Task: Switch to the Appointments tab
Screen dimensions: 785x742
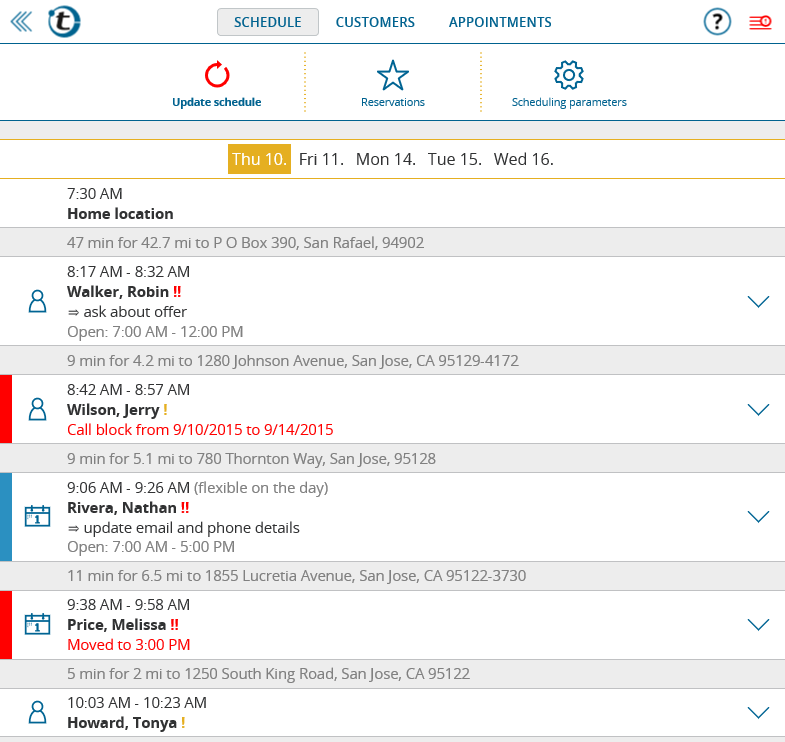Action: (500, 22)
